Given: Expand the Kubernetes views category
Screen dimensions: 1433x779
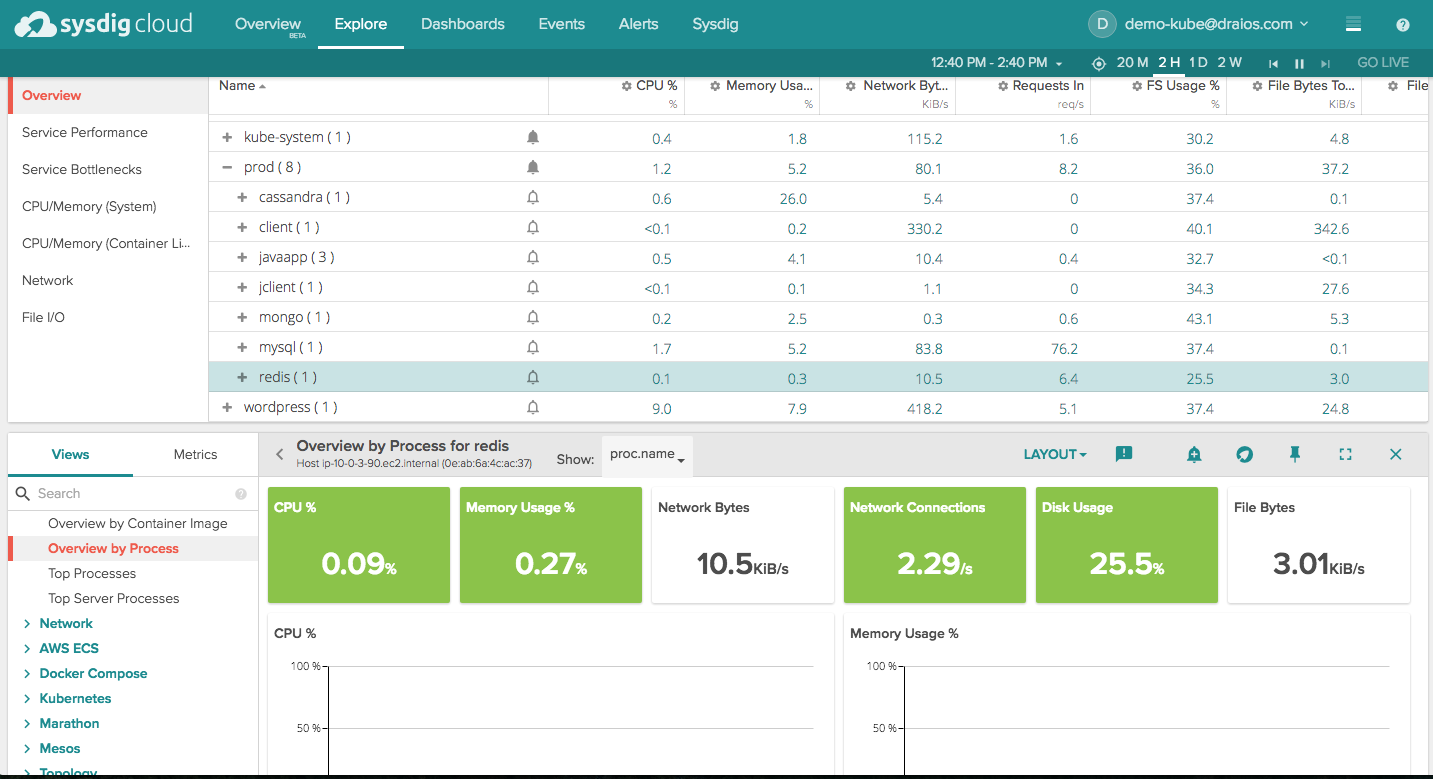Looking at the screenshot, I should click(x=27, y=698).
